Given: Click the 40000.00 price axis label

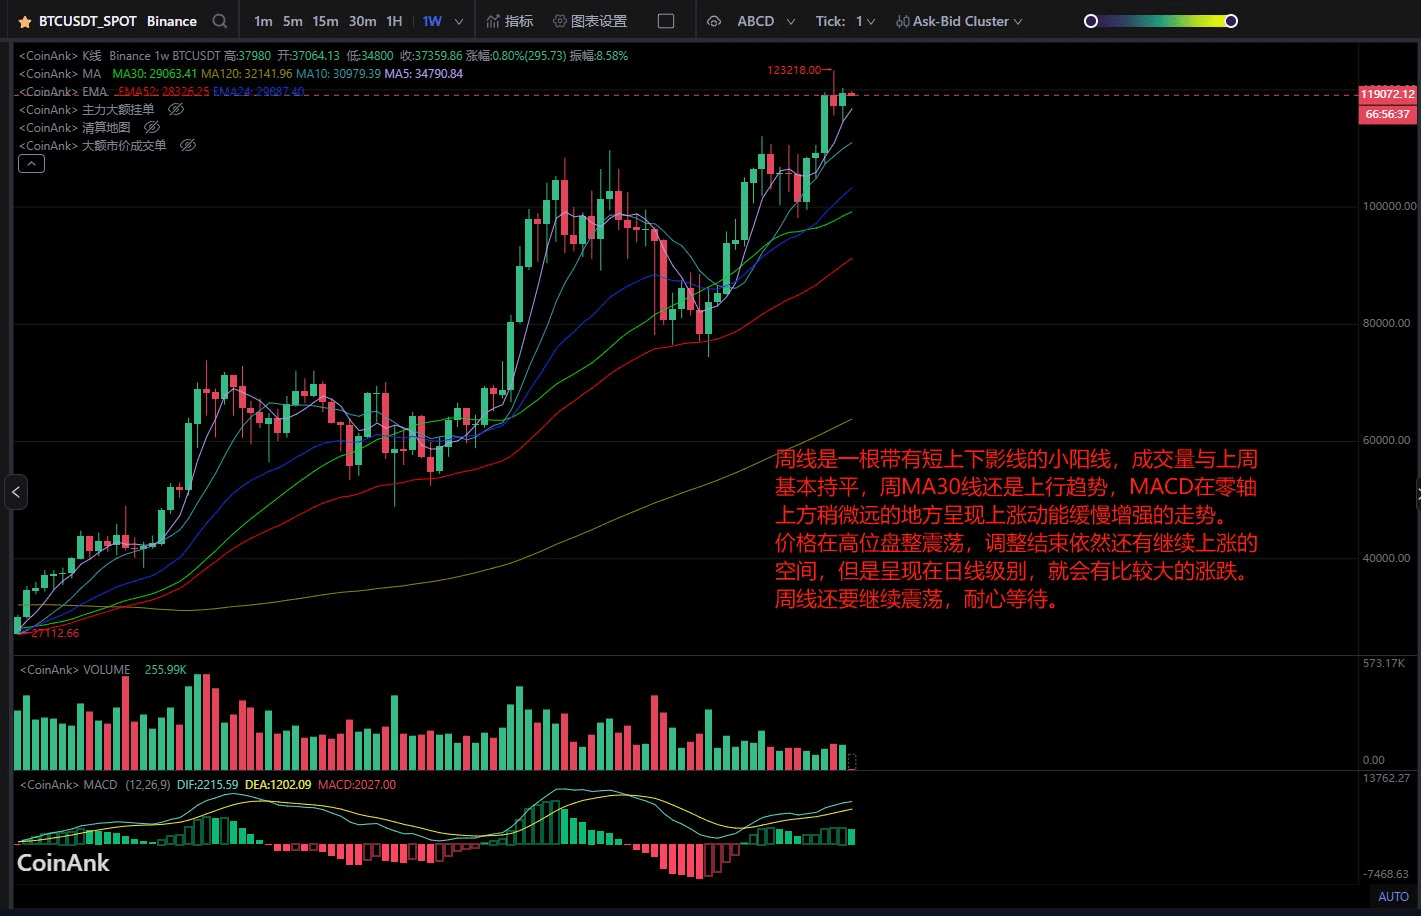Looking at the screenshot, I should (x=1386, y=558).
